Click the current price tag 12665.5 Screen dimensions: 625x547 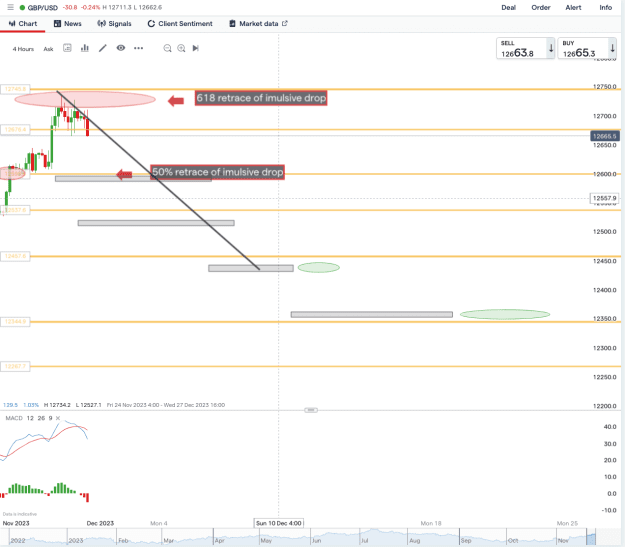(x=605, y=136)
